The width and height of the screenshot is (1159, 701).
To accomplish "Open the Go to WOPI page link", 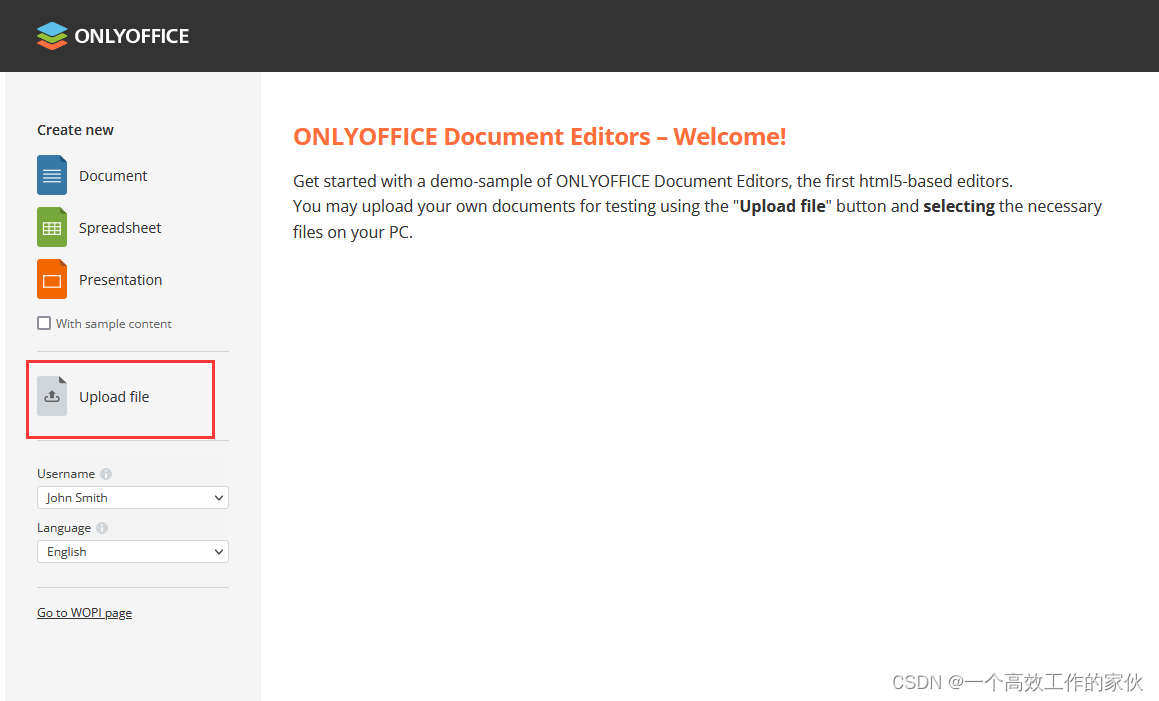I will (84, 612).
